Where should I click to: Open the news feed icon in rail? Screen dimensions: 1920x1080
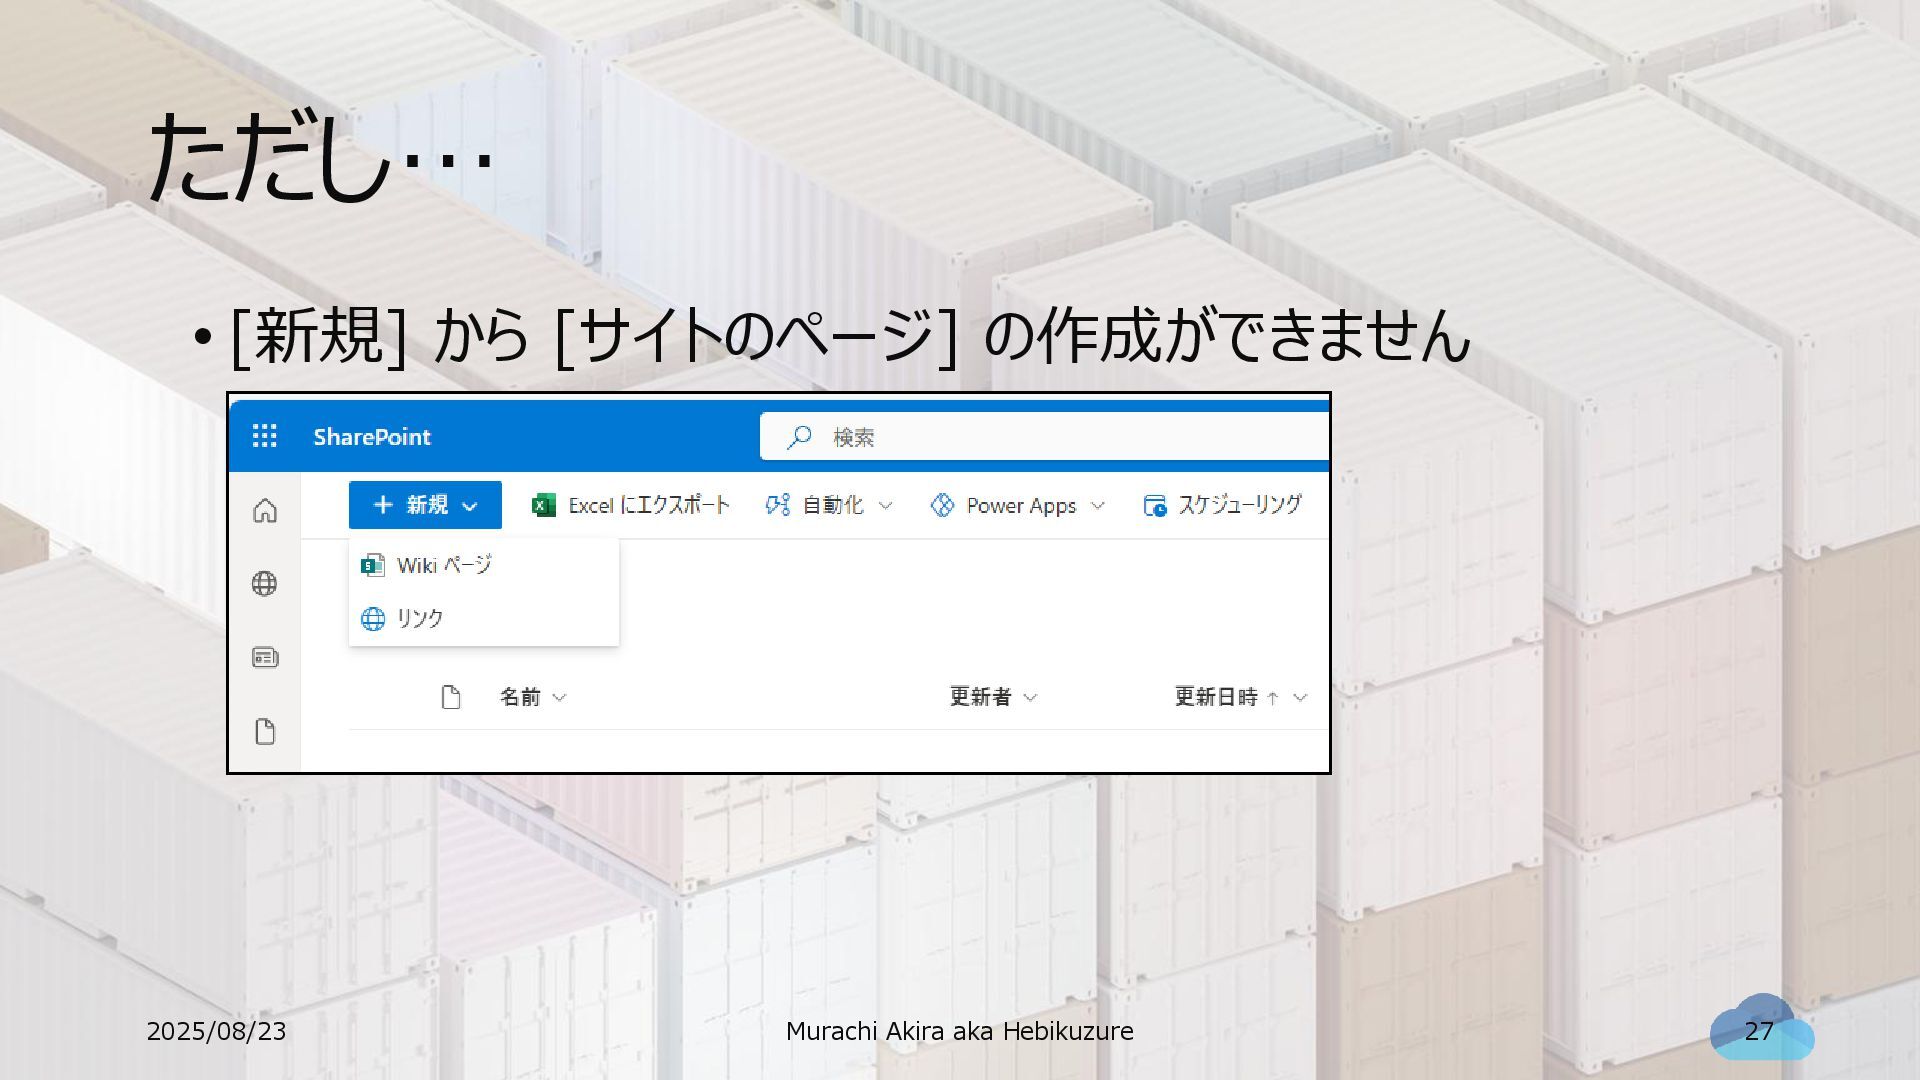coord(264,657)
